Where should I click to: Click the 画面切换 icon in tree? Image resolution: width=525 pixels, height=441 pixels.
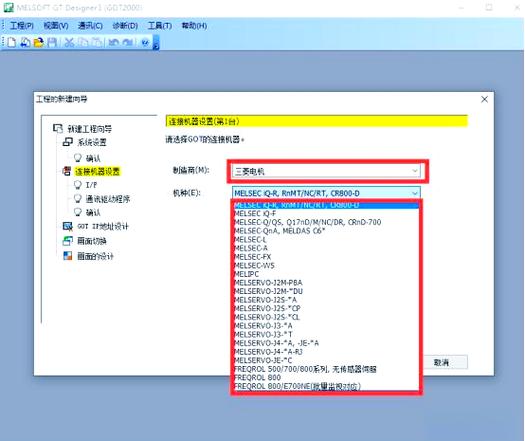tap(68, 241)
